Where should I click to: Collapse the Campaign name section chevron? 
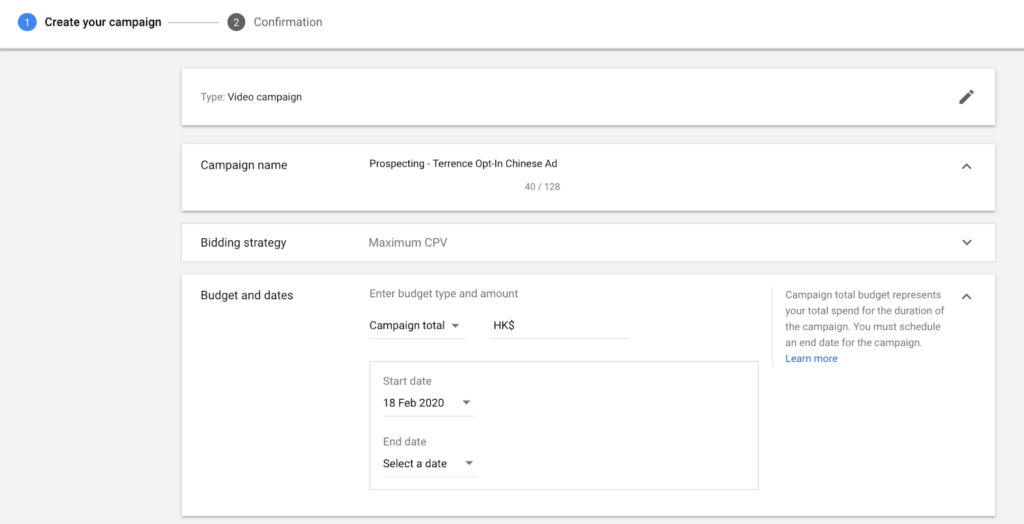pyautogui.click(x=967, y=166)
